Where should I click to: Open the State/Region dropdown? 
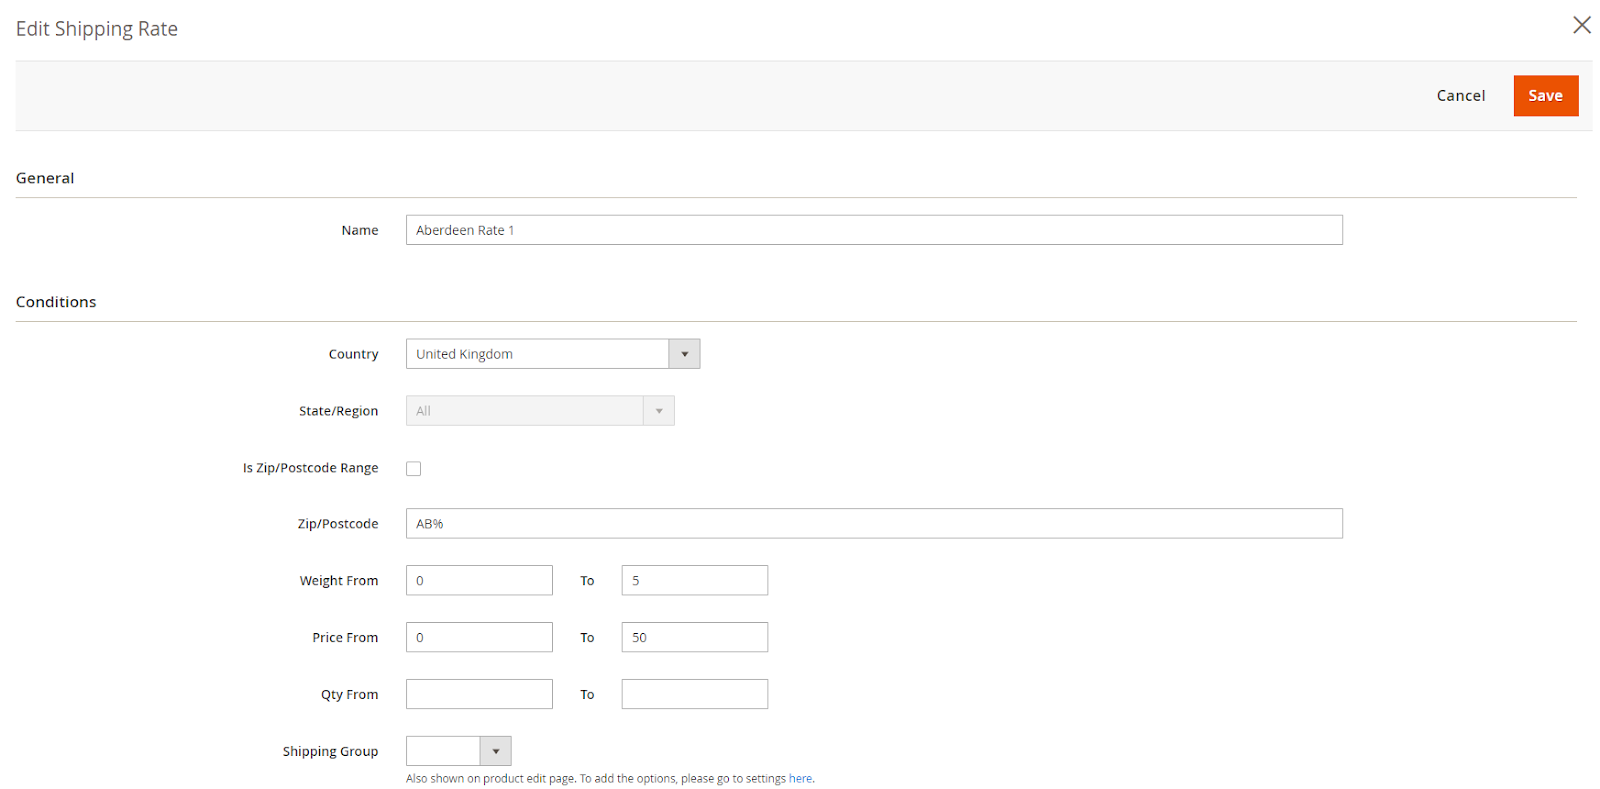(x=539, y=411)
